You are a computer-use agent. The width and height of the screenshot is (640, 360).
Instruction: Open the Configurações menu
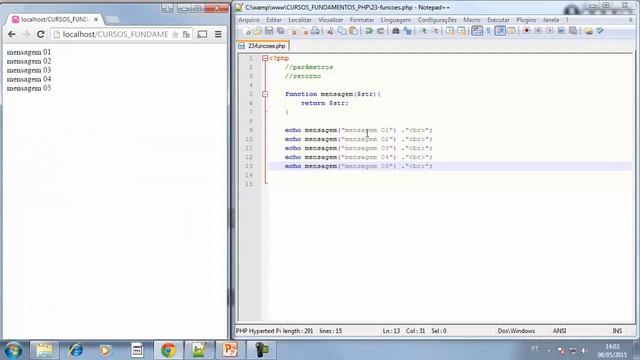click(x=437, y=20)
